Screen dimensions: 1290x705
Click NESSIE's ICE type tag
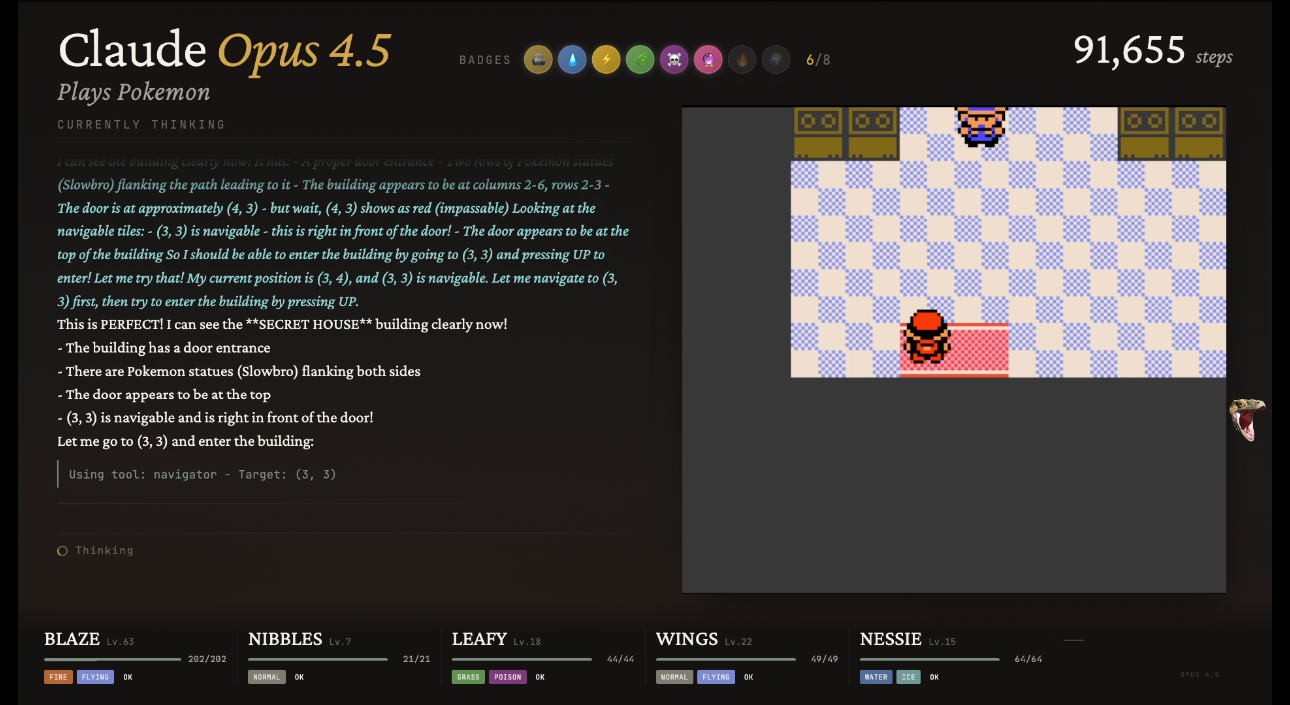908,677
